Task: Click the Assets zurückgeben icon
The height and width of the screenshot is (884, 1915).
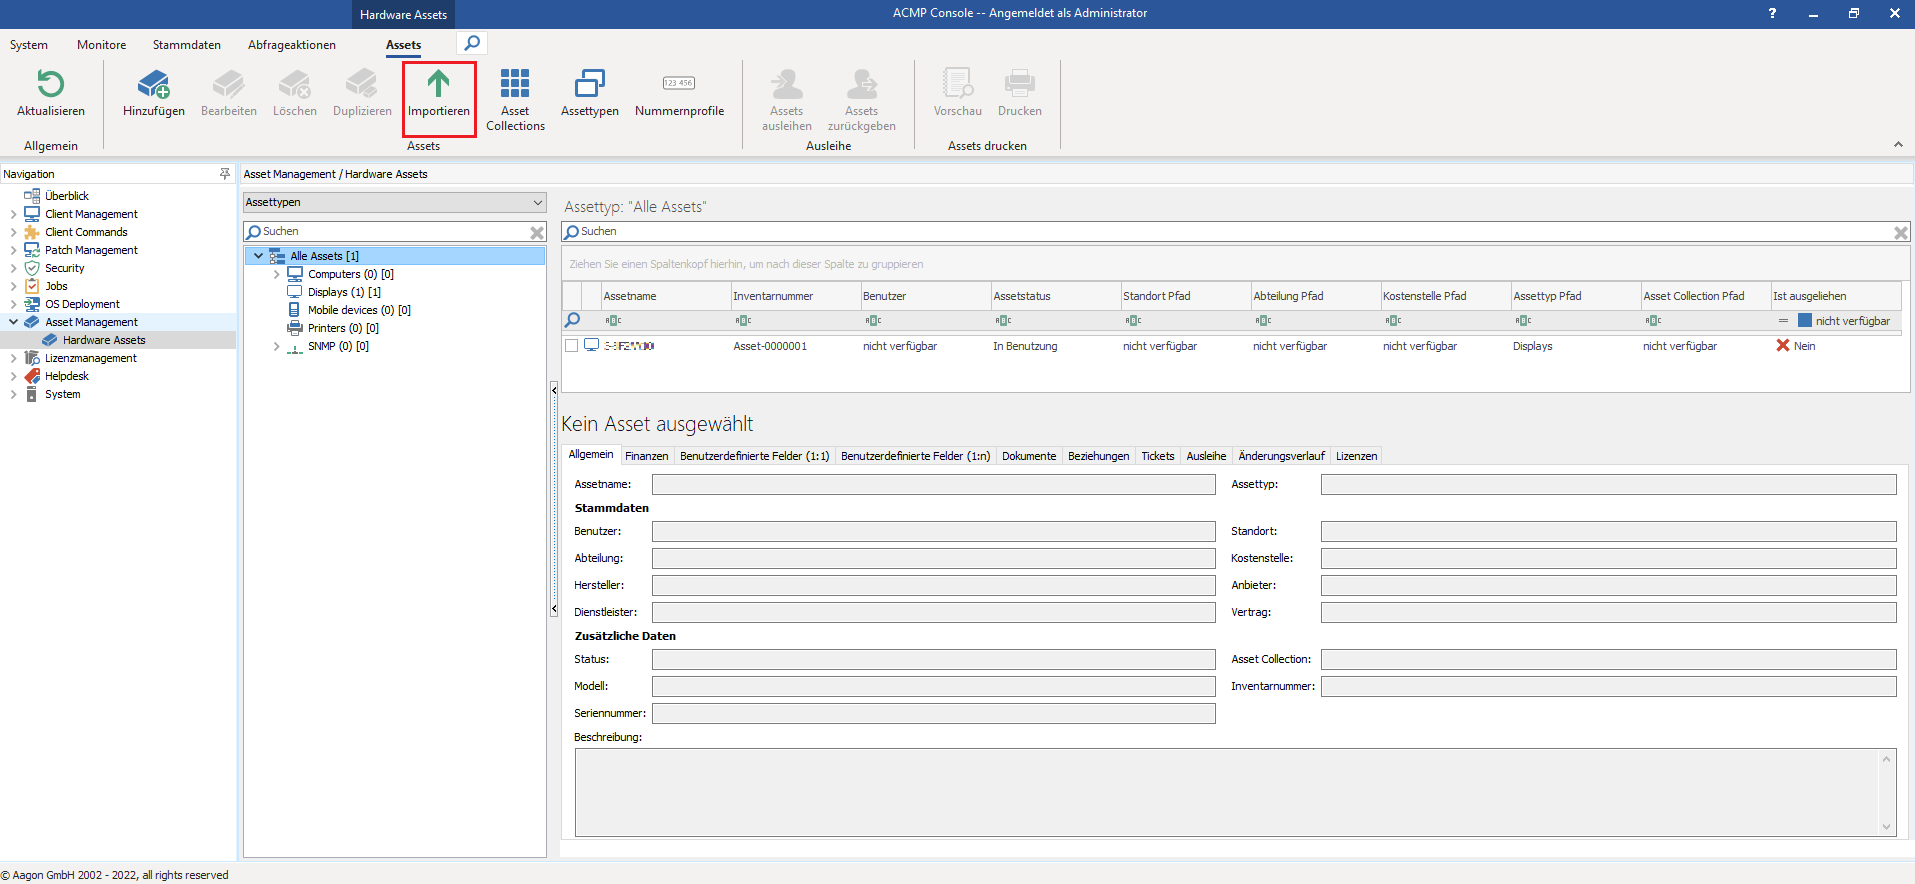Action: pyautogui.click(x=862, y=84)
